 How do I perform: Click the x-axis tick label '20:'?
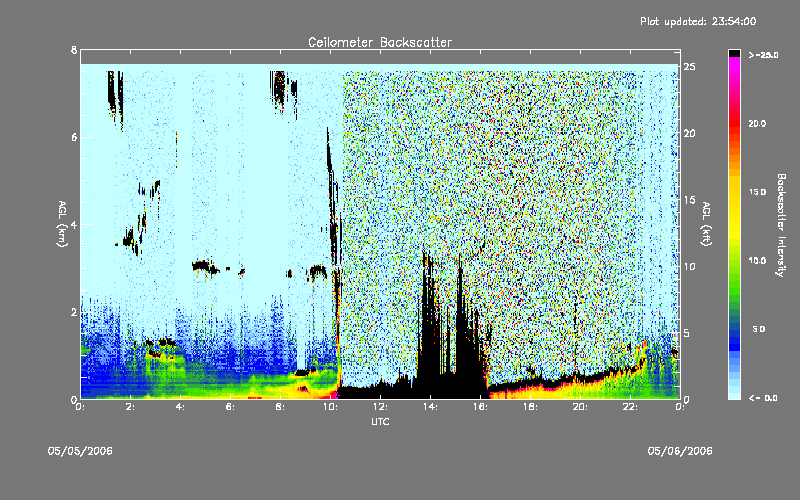580,407
